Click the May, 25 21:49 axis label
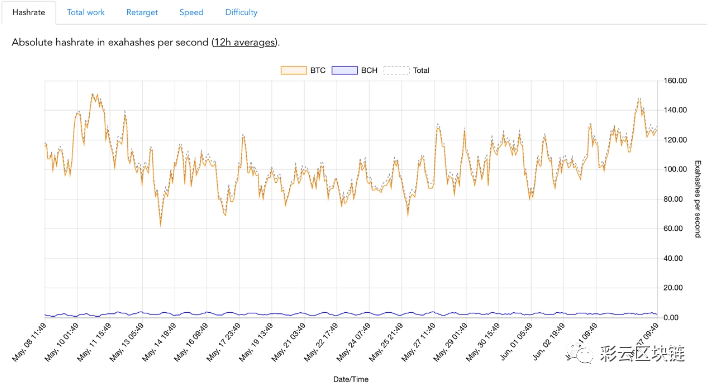The image size is (707, 384). point(386,343)
